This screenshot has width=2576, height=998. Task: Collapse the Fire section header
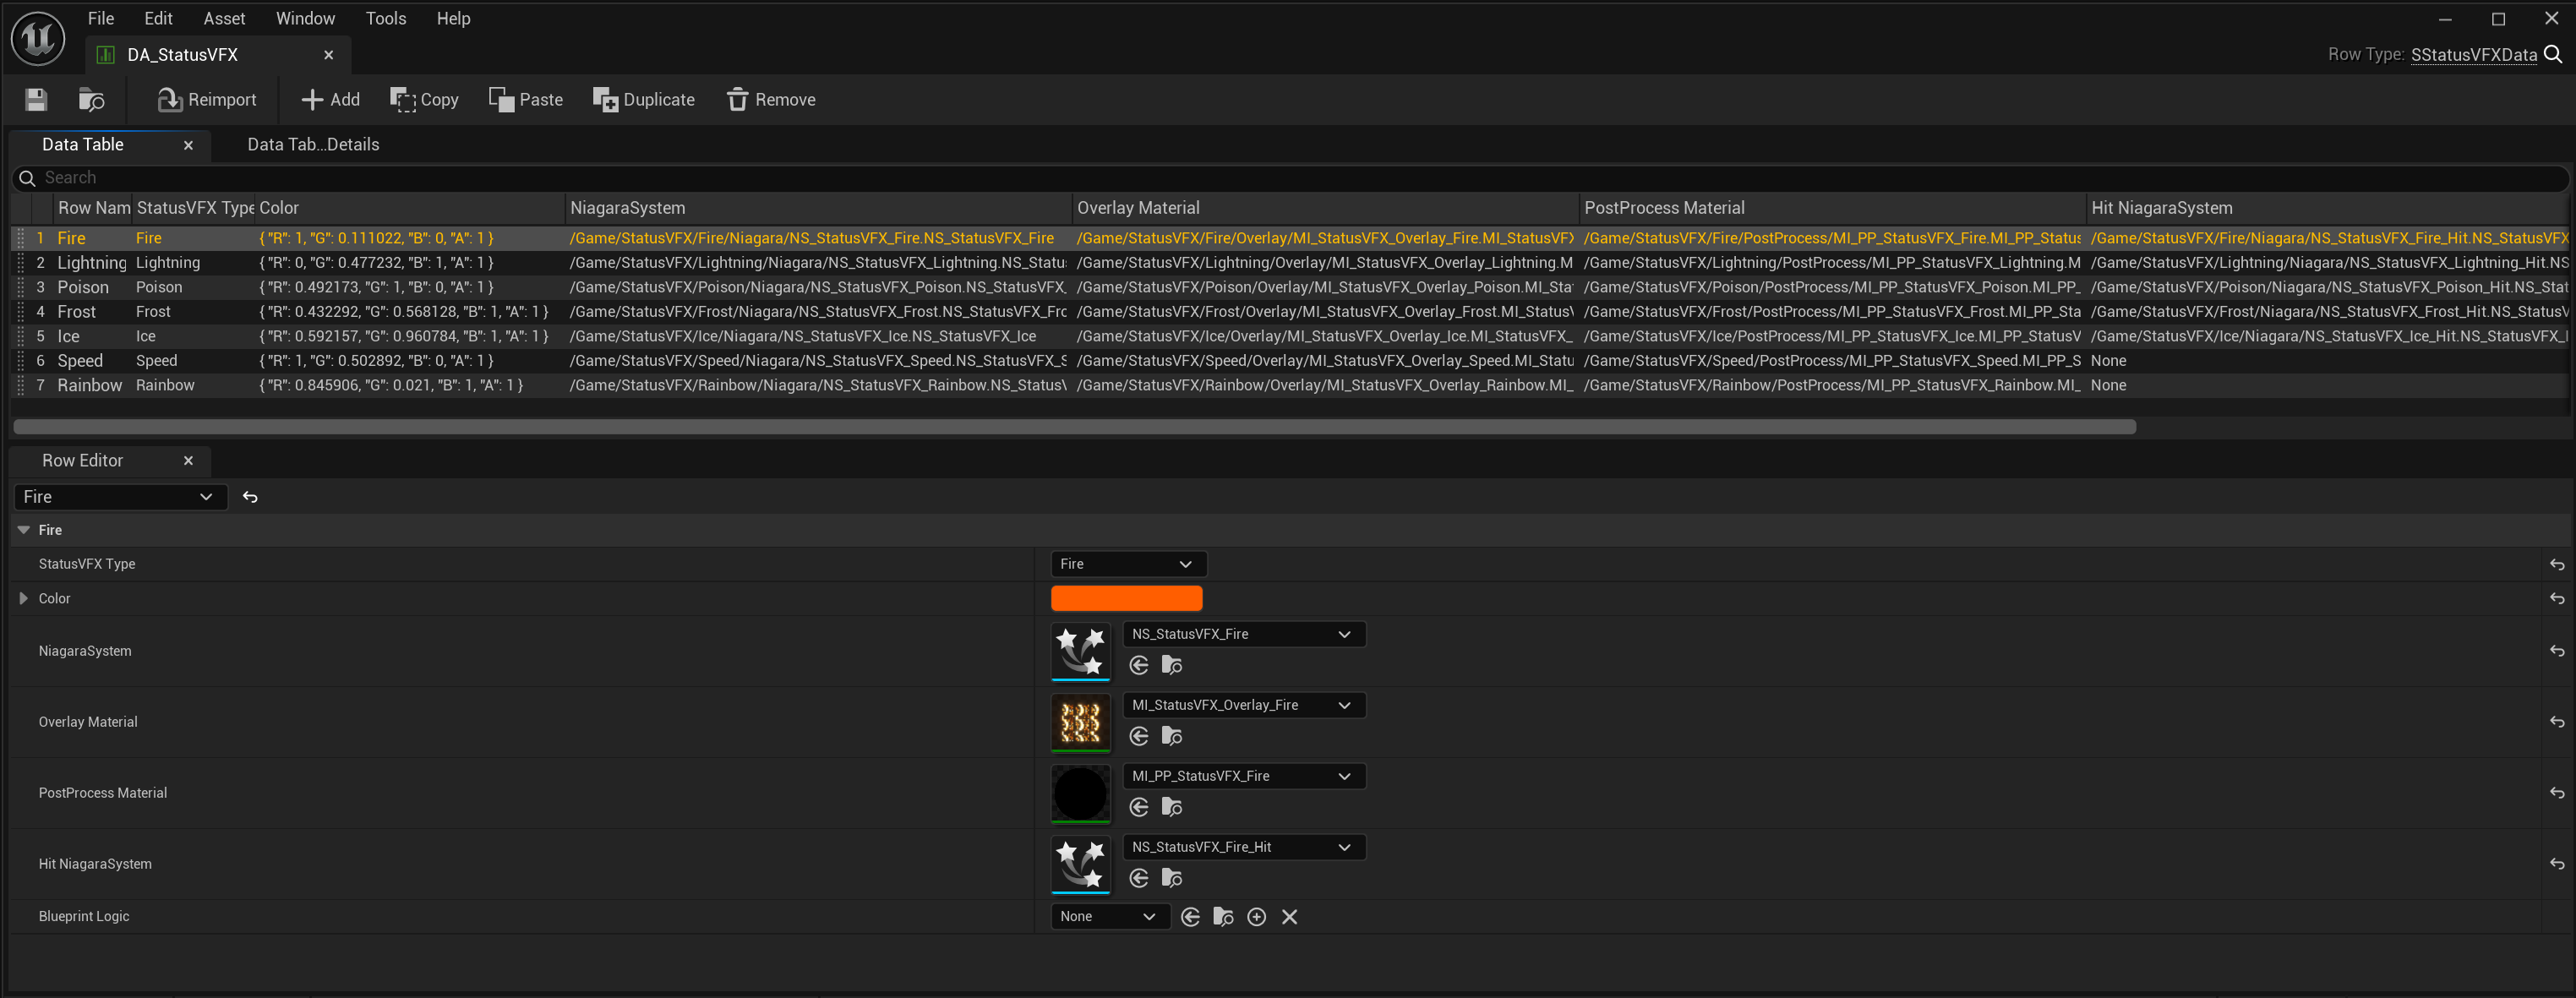(x=23, y=530)
